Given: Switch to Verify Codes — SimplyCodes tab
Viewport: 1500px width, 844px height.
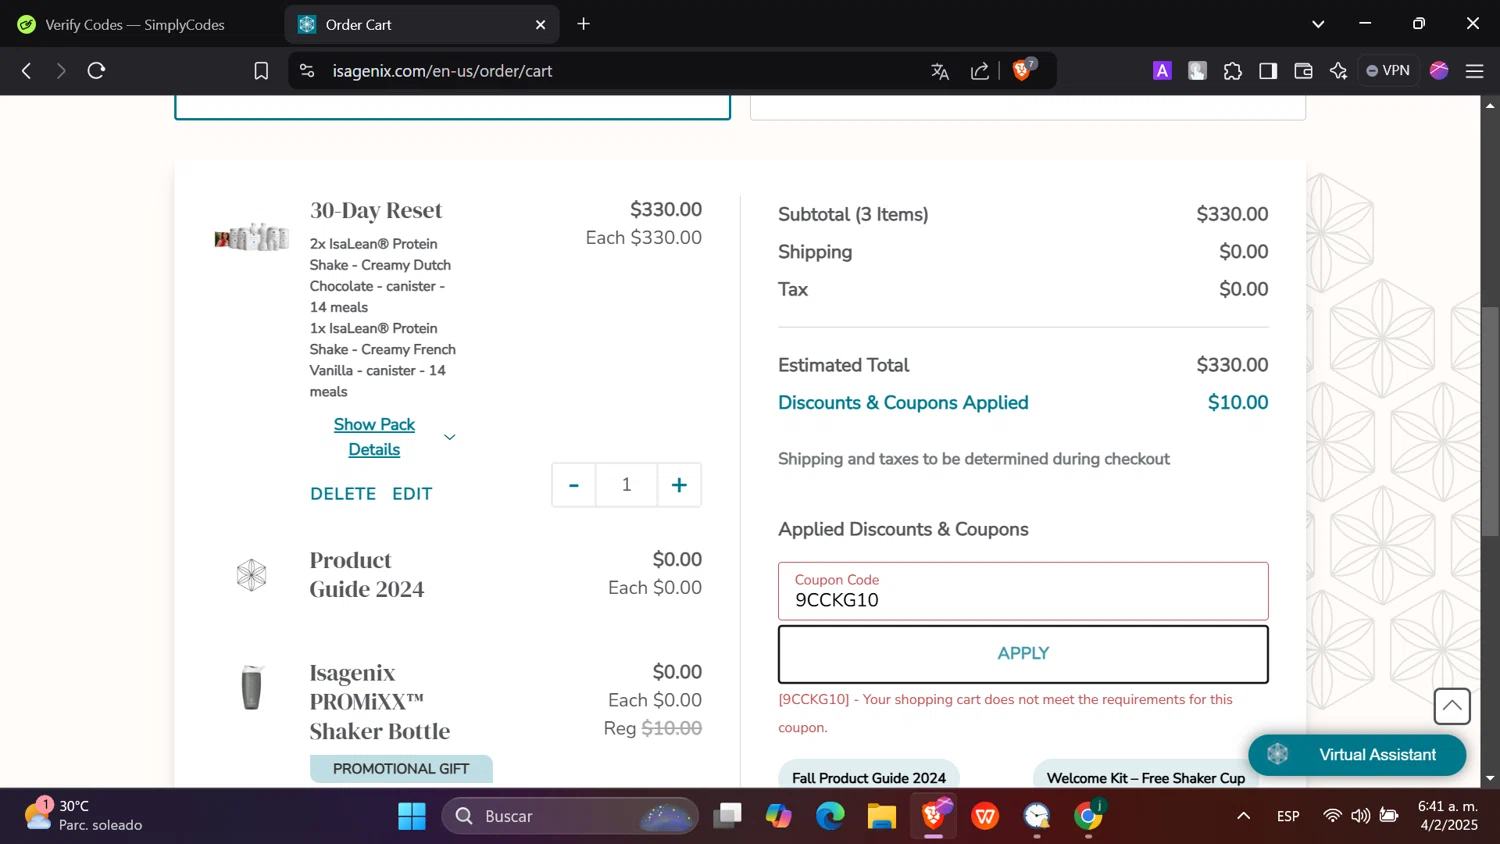Looking at the screenshot, I should click(x=136, y=24).
